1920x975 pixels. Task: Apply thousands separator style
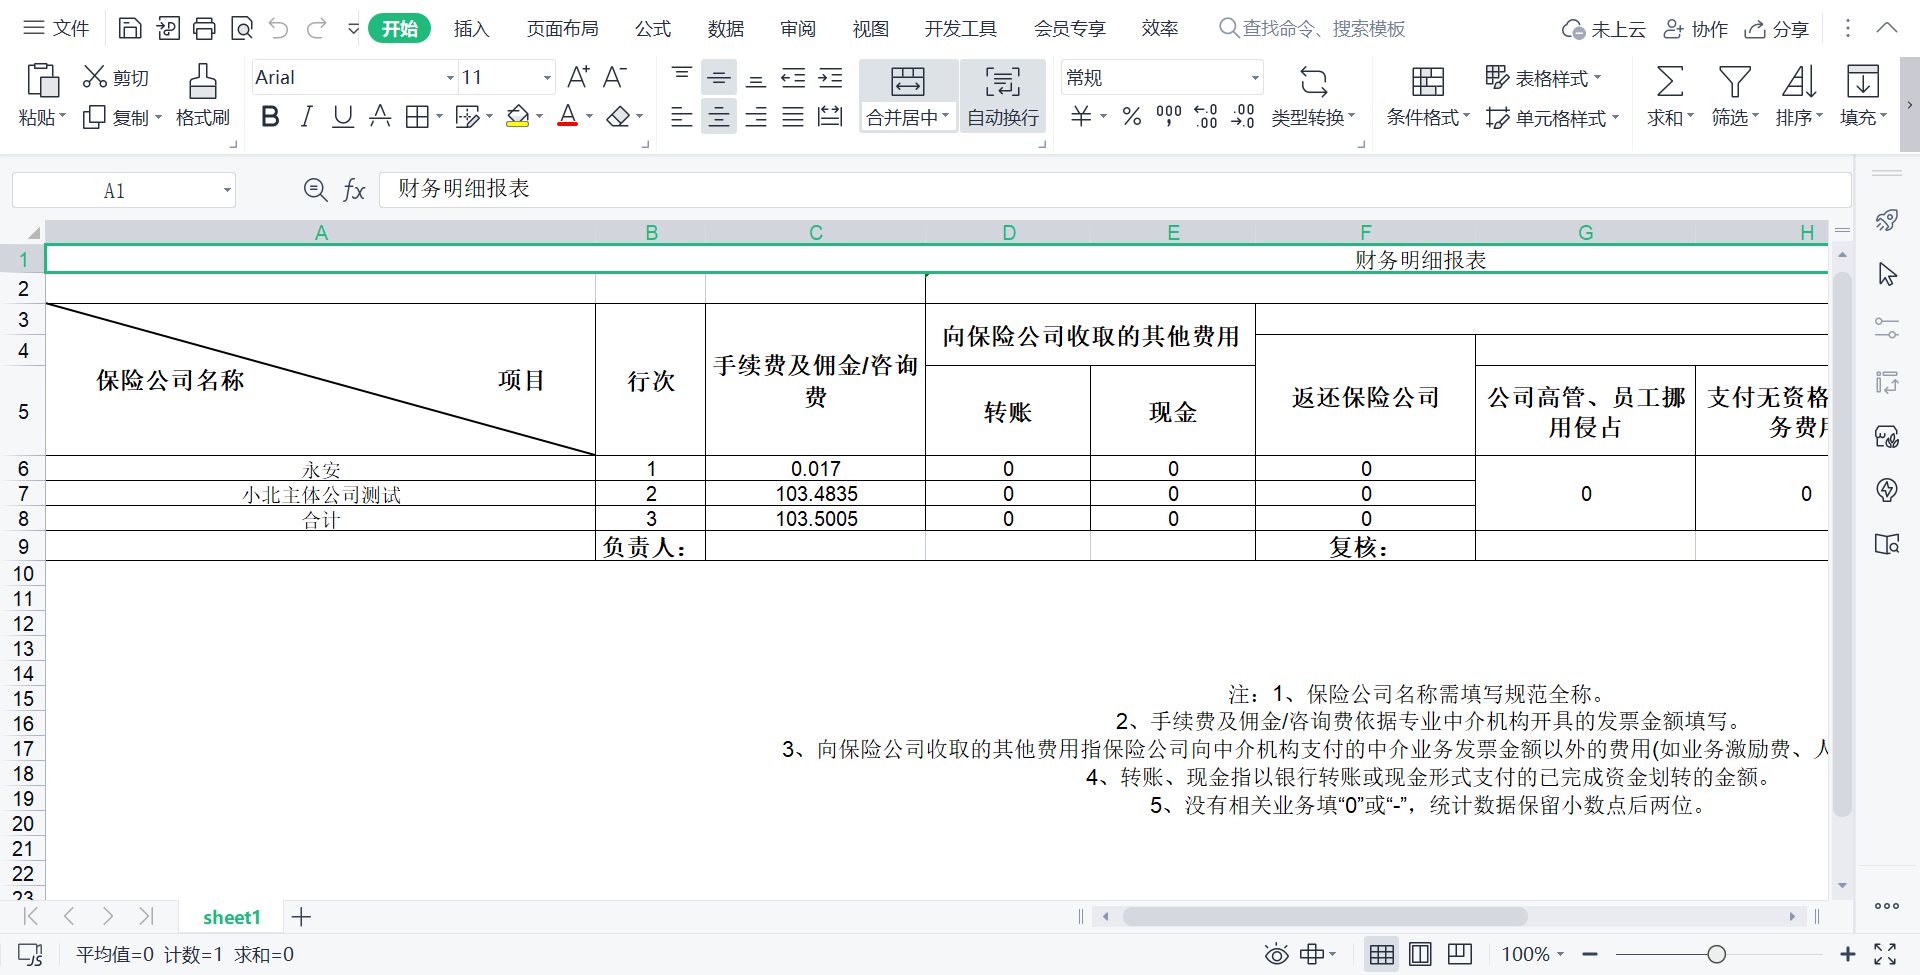(x=1168, y=117)
